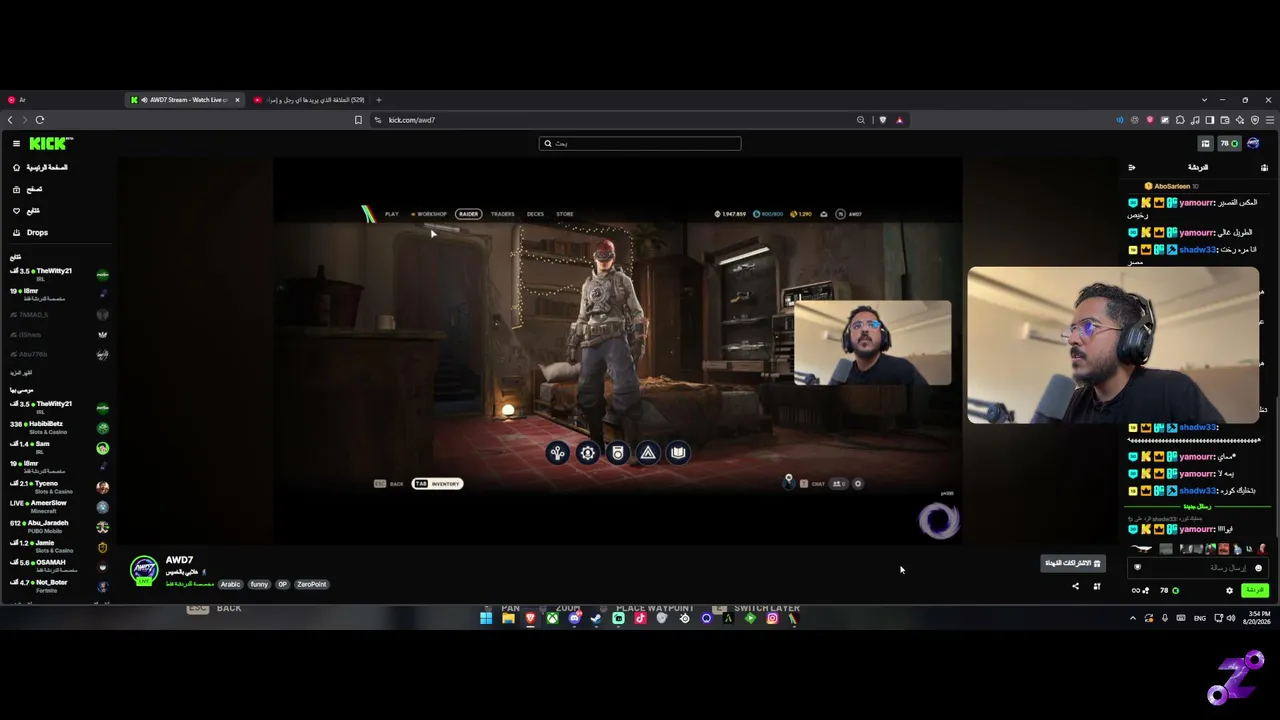This screenshot has height=720, width=1280.
Task: Open the Drops page in sidebar
Action: pyautogui.click(x=37, y=232)
